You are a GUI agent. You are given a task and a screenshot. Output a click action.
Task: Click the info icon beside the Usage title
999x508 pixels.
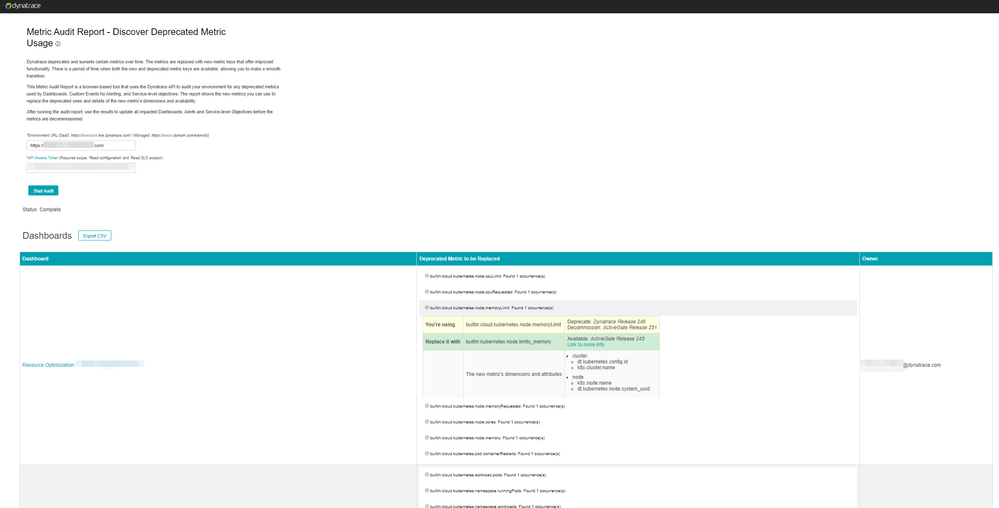pos(58,44)
